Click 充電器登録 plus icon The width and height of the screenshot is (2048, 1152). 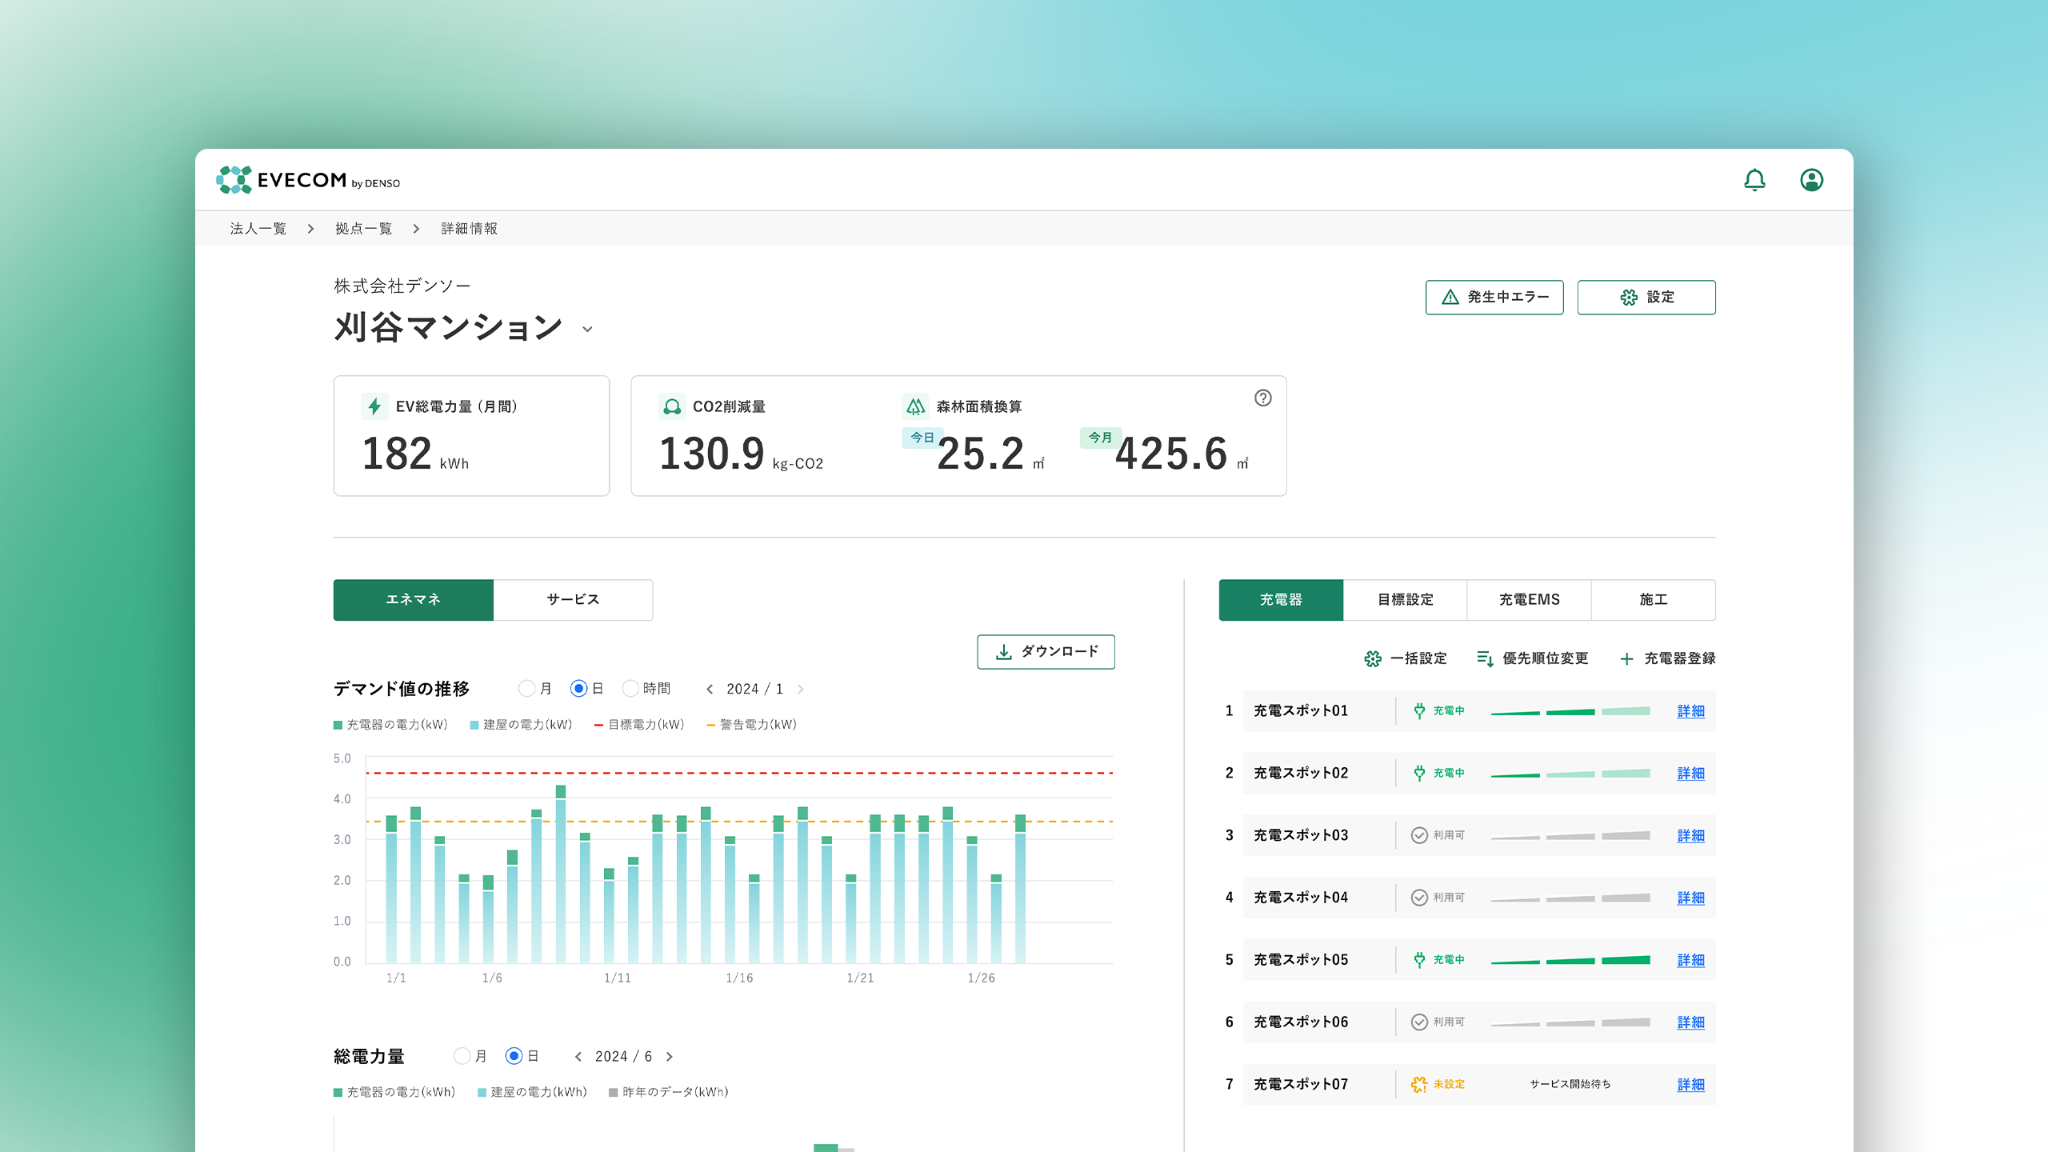point(1627,659)
